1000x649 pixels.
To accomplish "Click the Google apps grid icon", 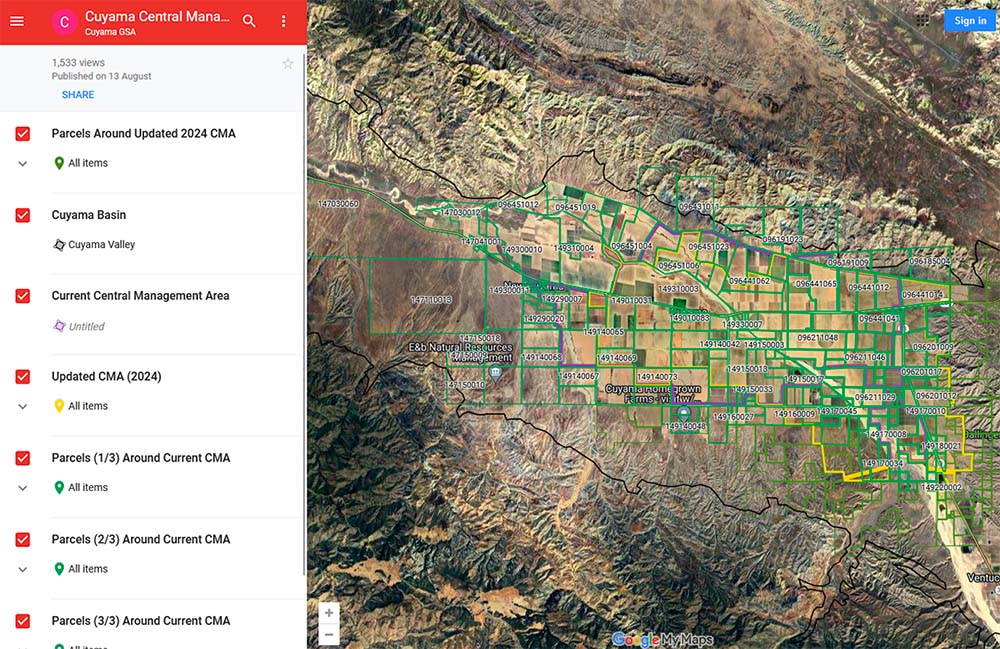I will point(922,20).
